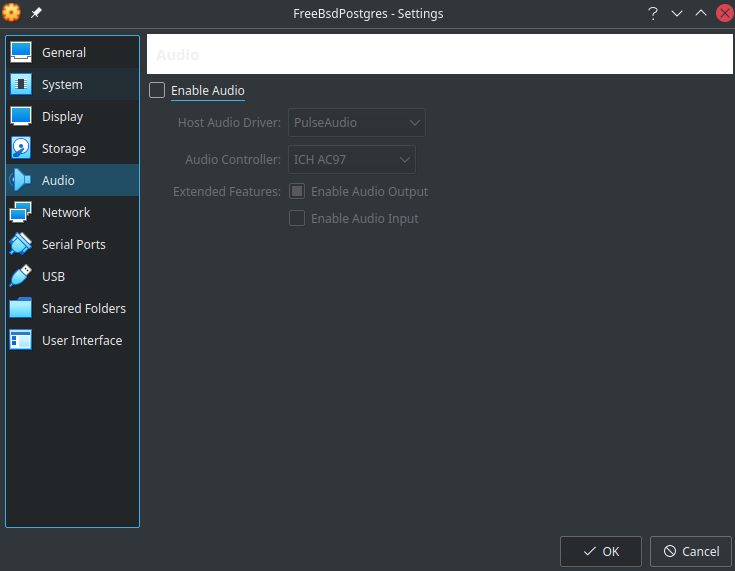Select the USB label in sidebar
This screenshot has height=571, width=735.
tap(53, 277)
